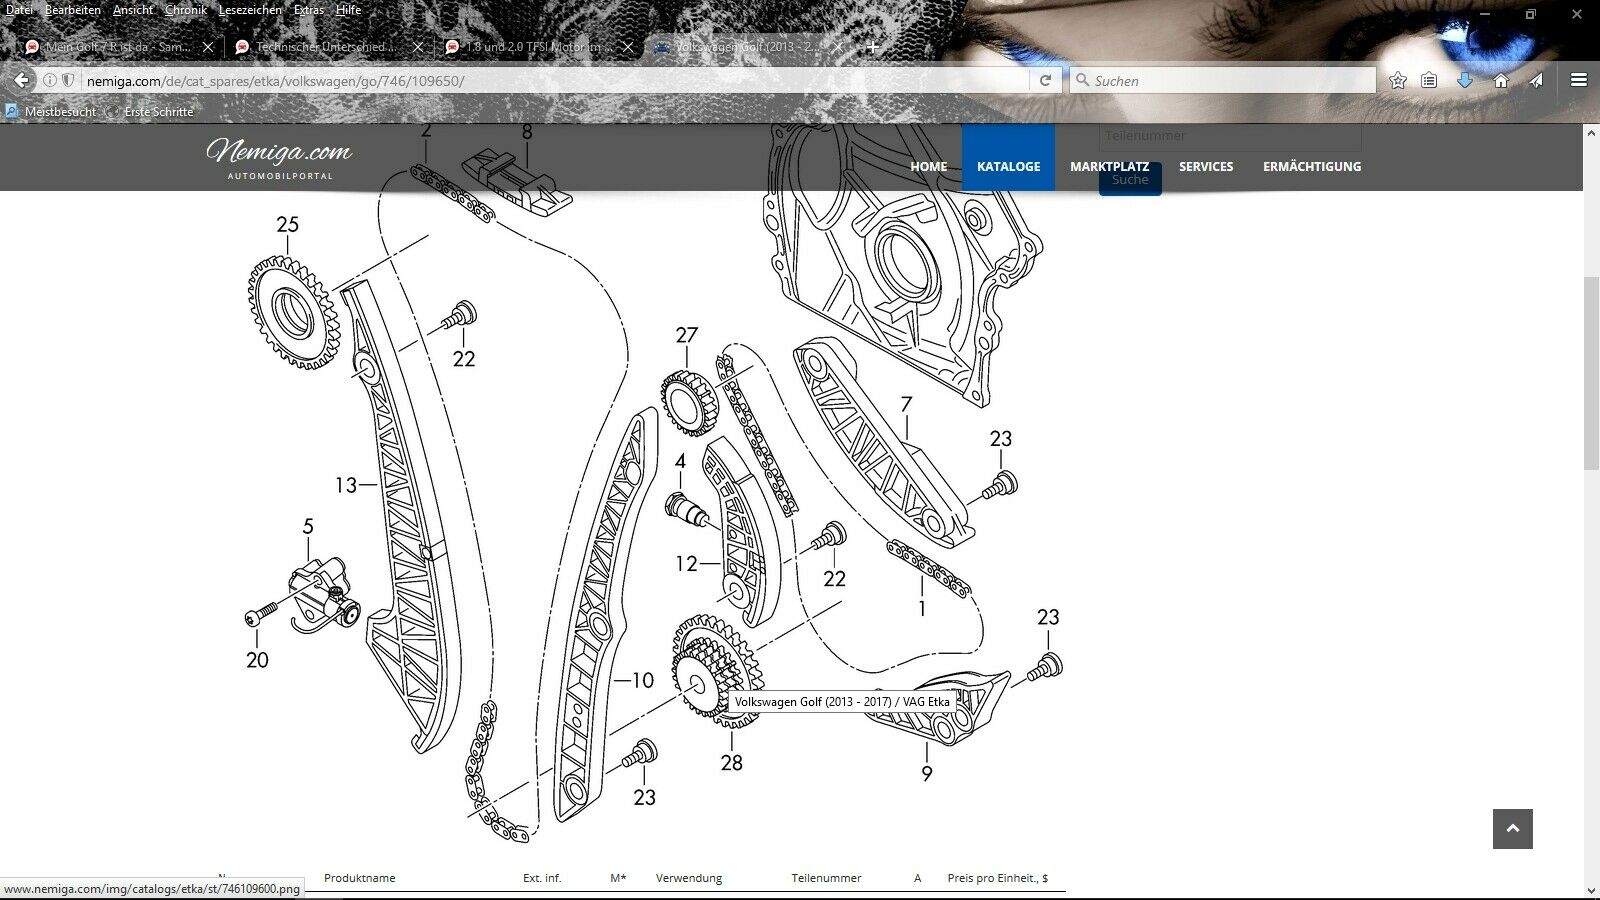Click the tracking protection shield icon

68,80
